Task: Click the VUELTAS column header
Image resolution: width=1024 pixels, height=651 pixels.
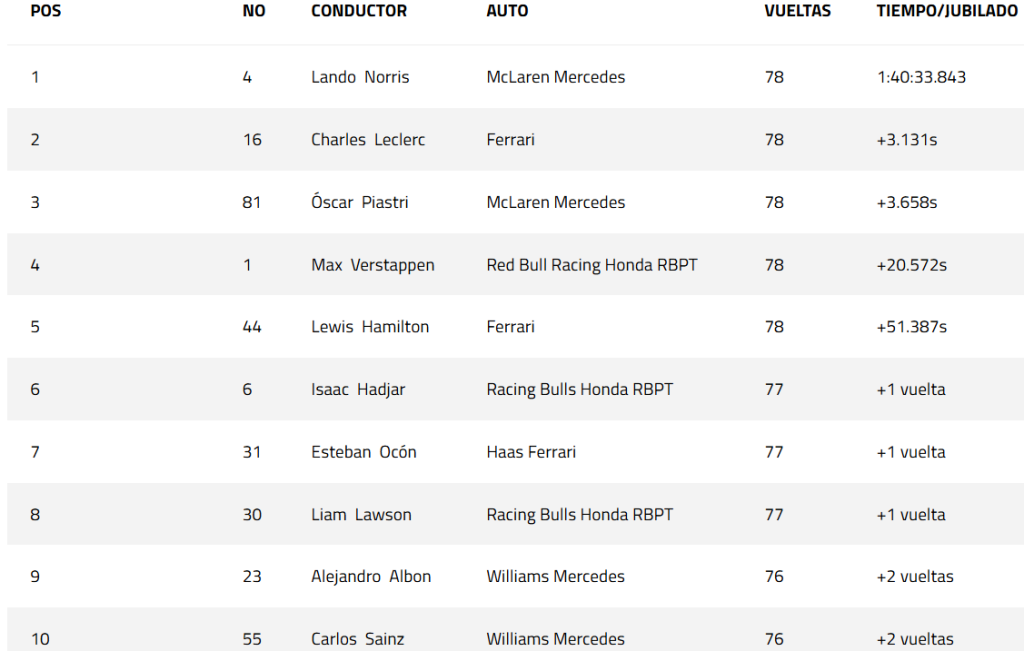Action: 797,12
